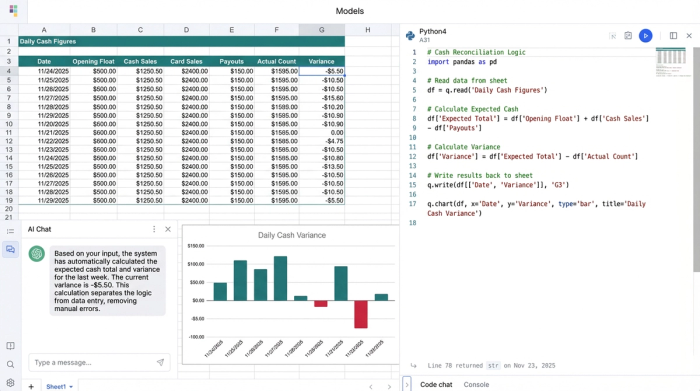The height and width of the screenshot is (391, 700).
Task: Click the tallest green chart bar
Action: tap(280, 278)
